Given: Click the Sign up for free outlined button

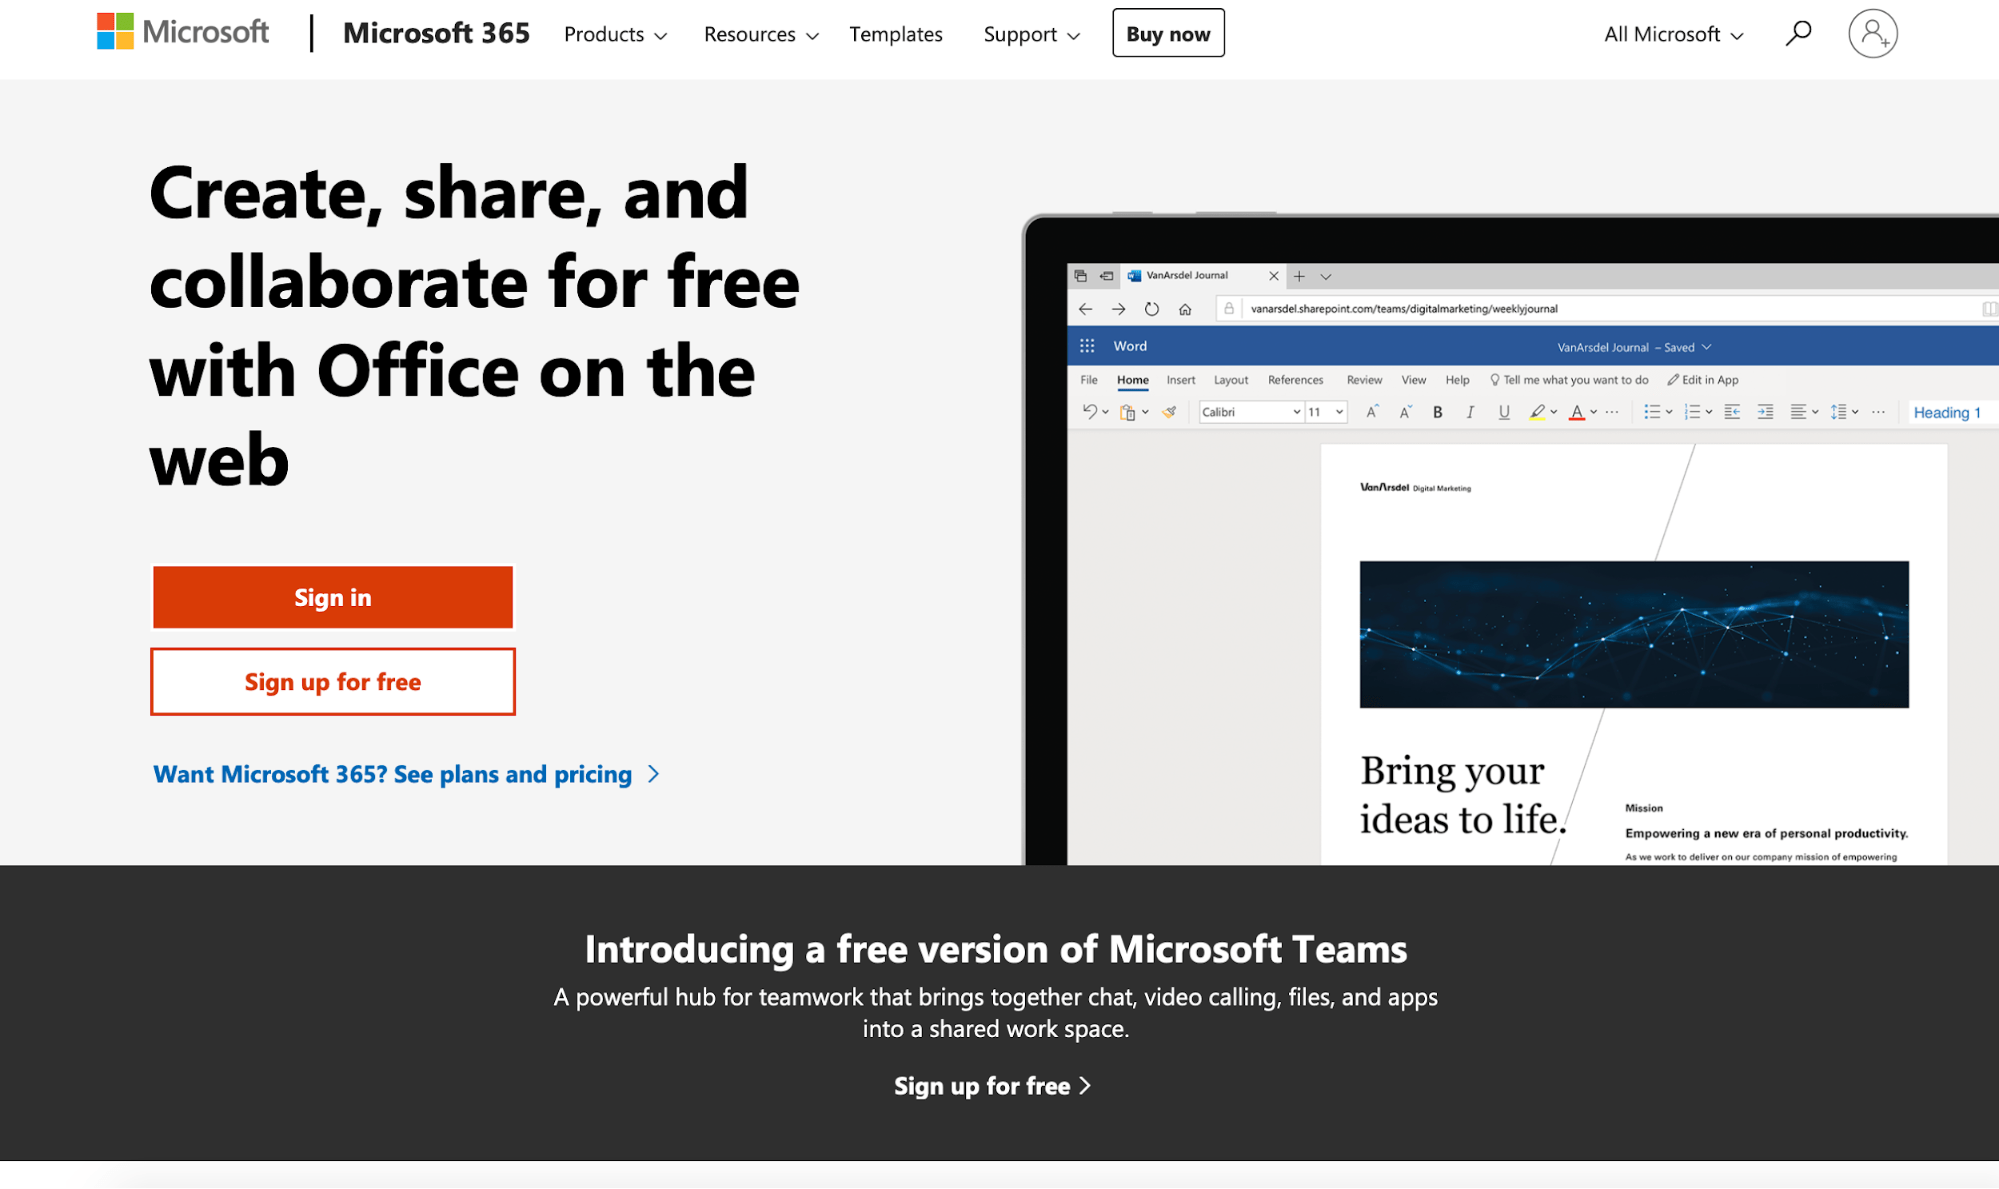Looking at the screenshot, I should [333, 682].
